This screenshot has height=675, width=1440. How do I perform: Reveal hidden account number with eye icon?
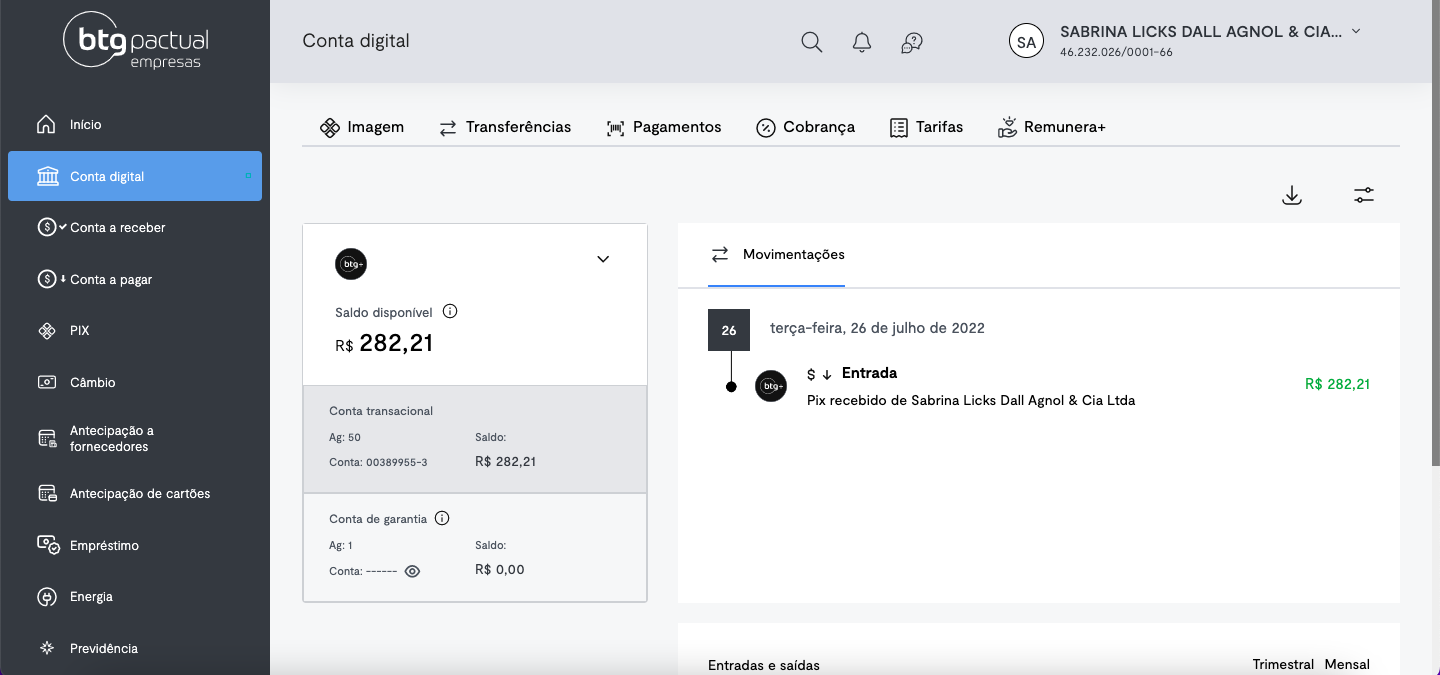(x=412, y=571)
